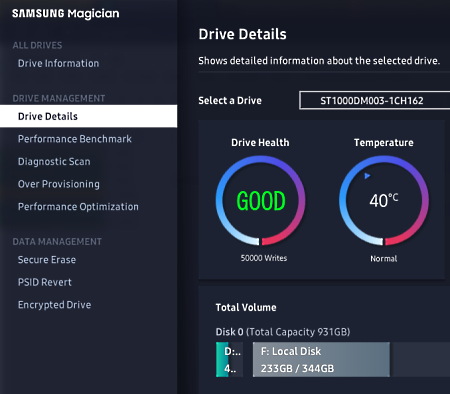Select Performance Optimization
Screen dimensions: 450x394
coord(78,207)
